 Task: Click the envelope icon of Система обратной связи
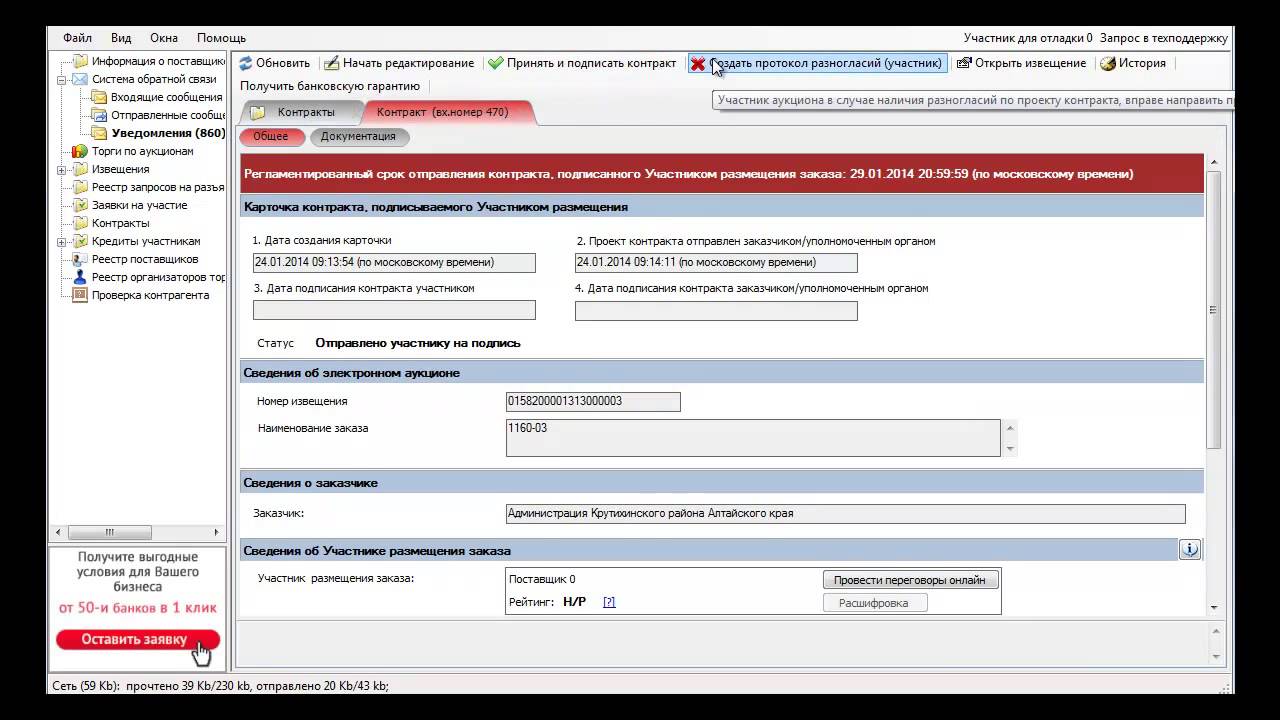click(80, 79)
